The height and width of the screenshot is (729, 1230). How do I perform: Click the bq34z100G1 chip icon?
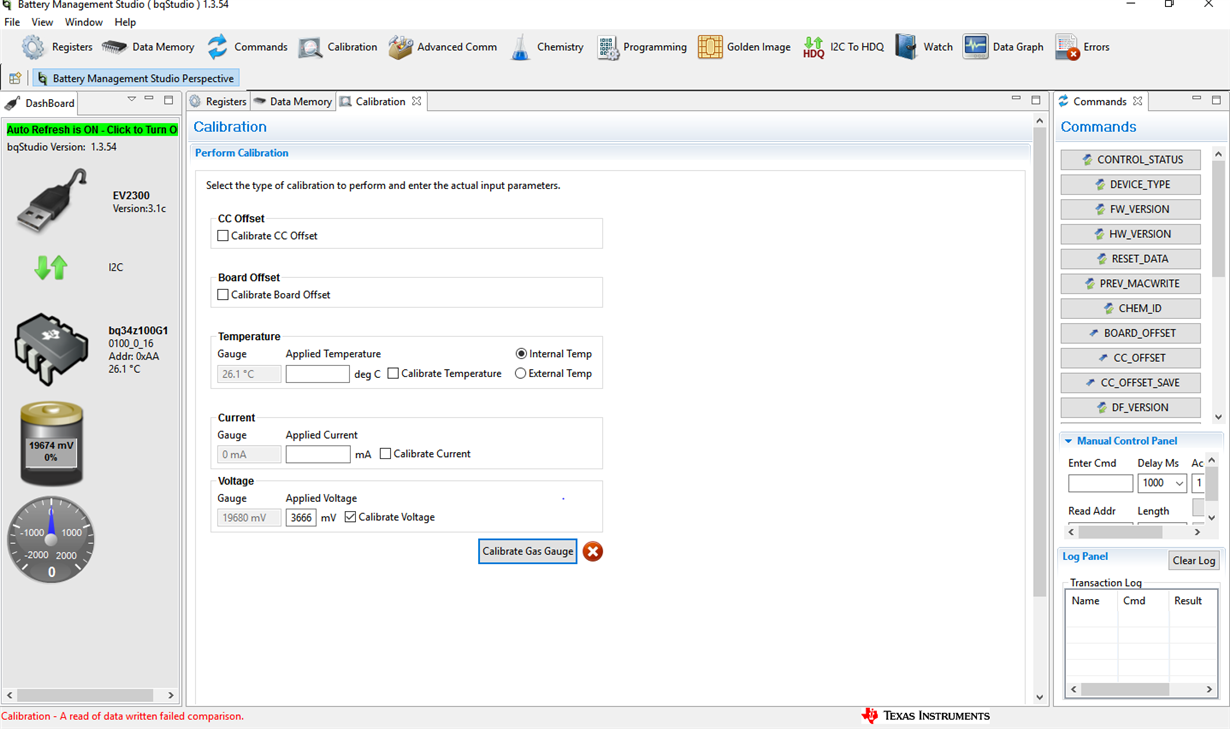click(51, 349)
